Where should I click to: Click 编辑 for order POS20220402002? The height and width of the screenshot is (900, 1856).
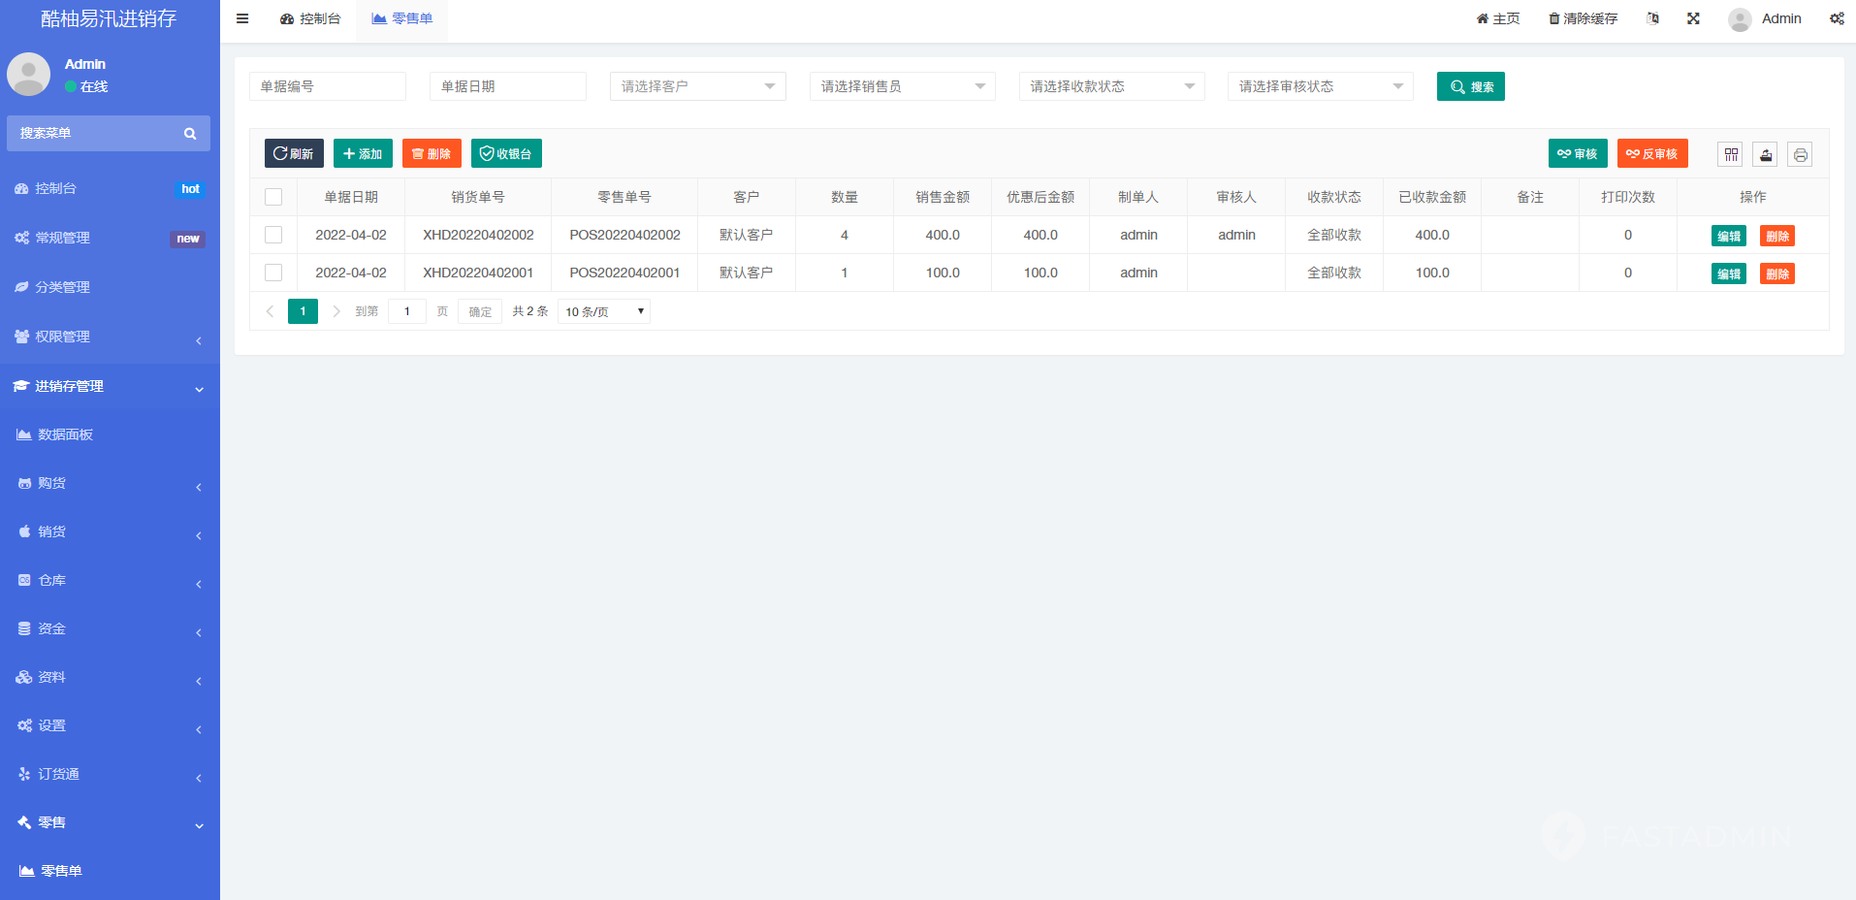(x=1728, y=236)
